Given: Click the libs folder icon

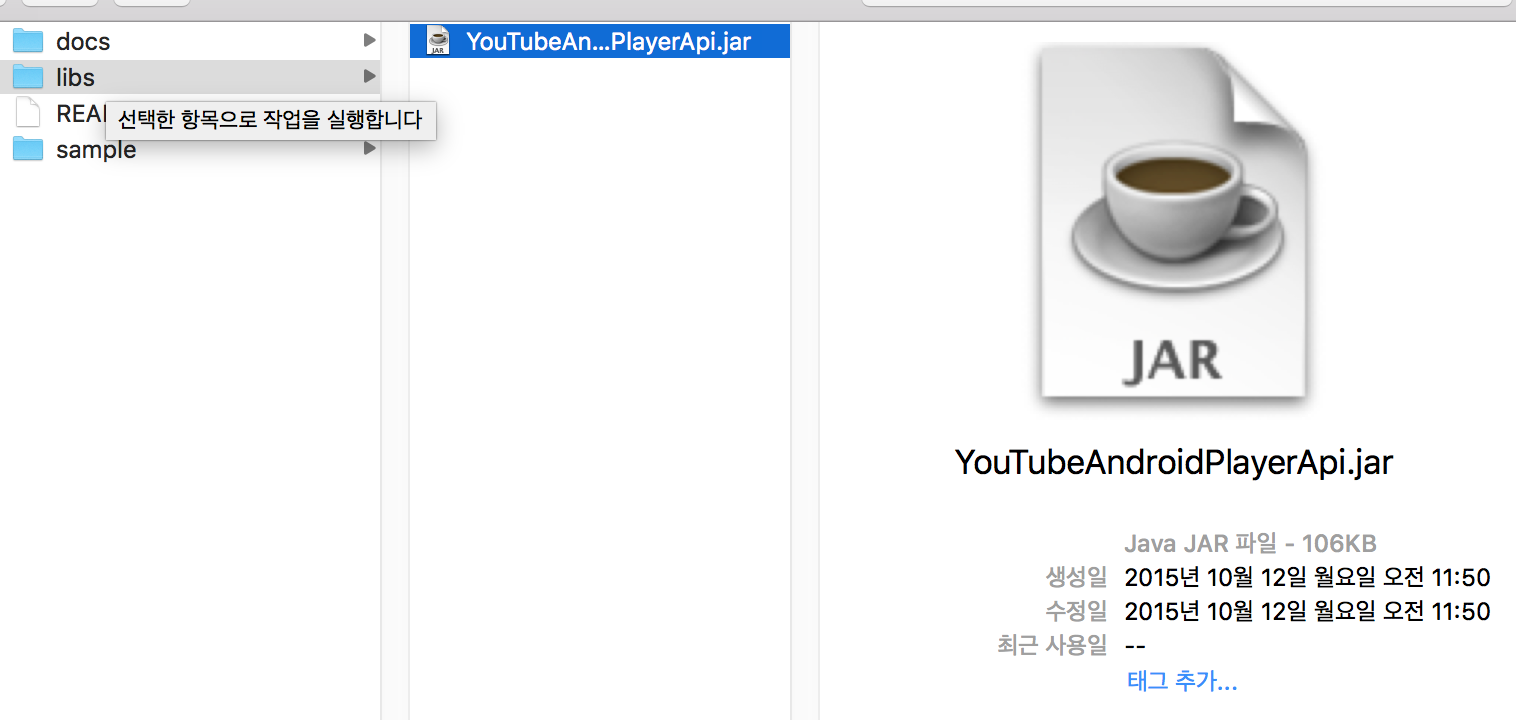Looking at the screenshot, I should pos(28,77).
